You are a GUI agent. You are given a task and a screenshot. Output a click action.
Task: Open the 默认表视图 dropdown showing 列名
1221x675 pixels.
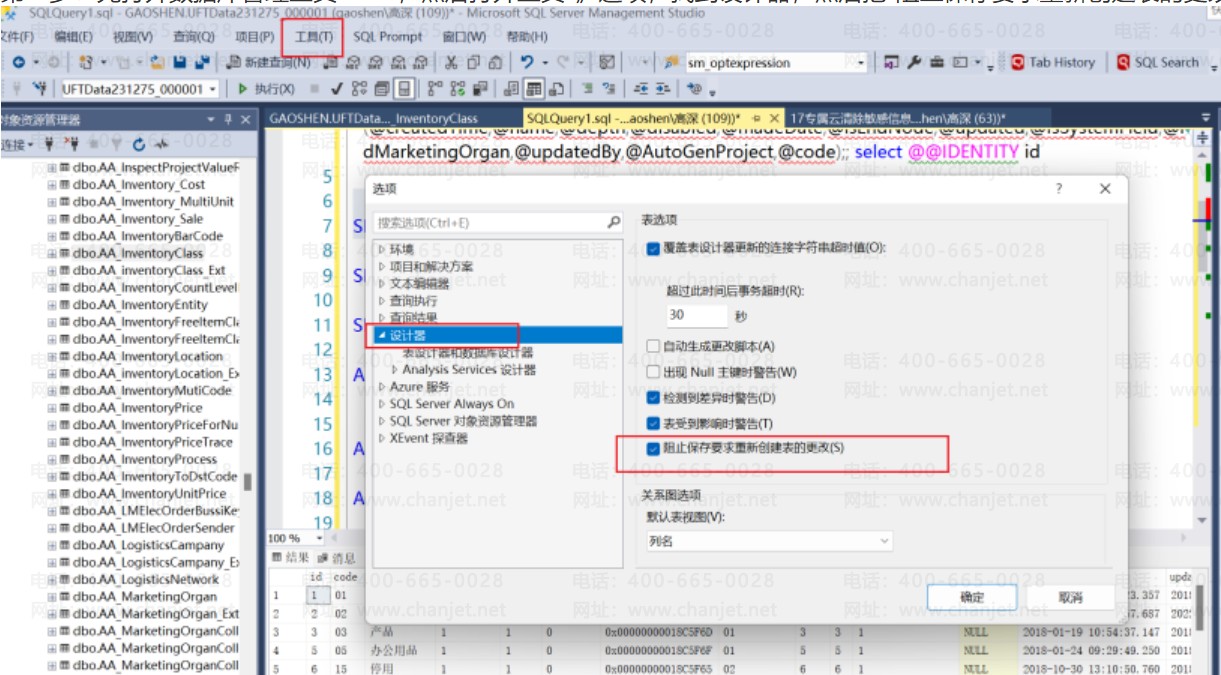pos(768,541)
